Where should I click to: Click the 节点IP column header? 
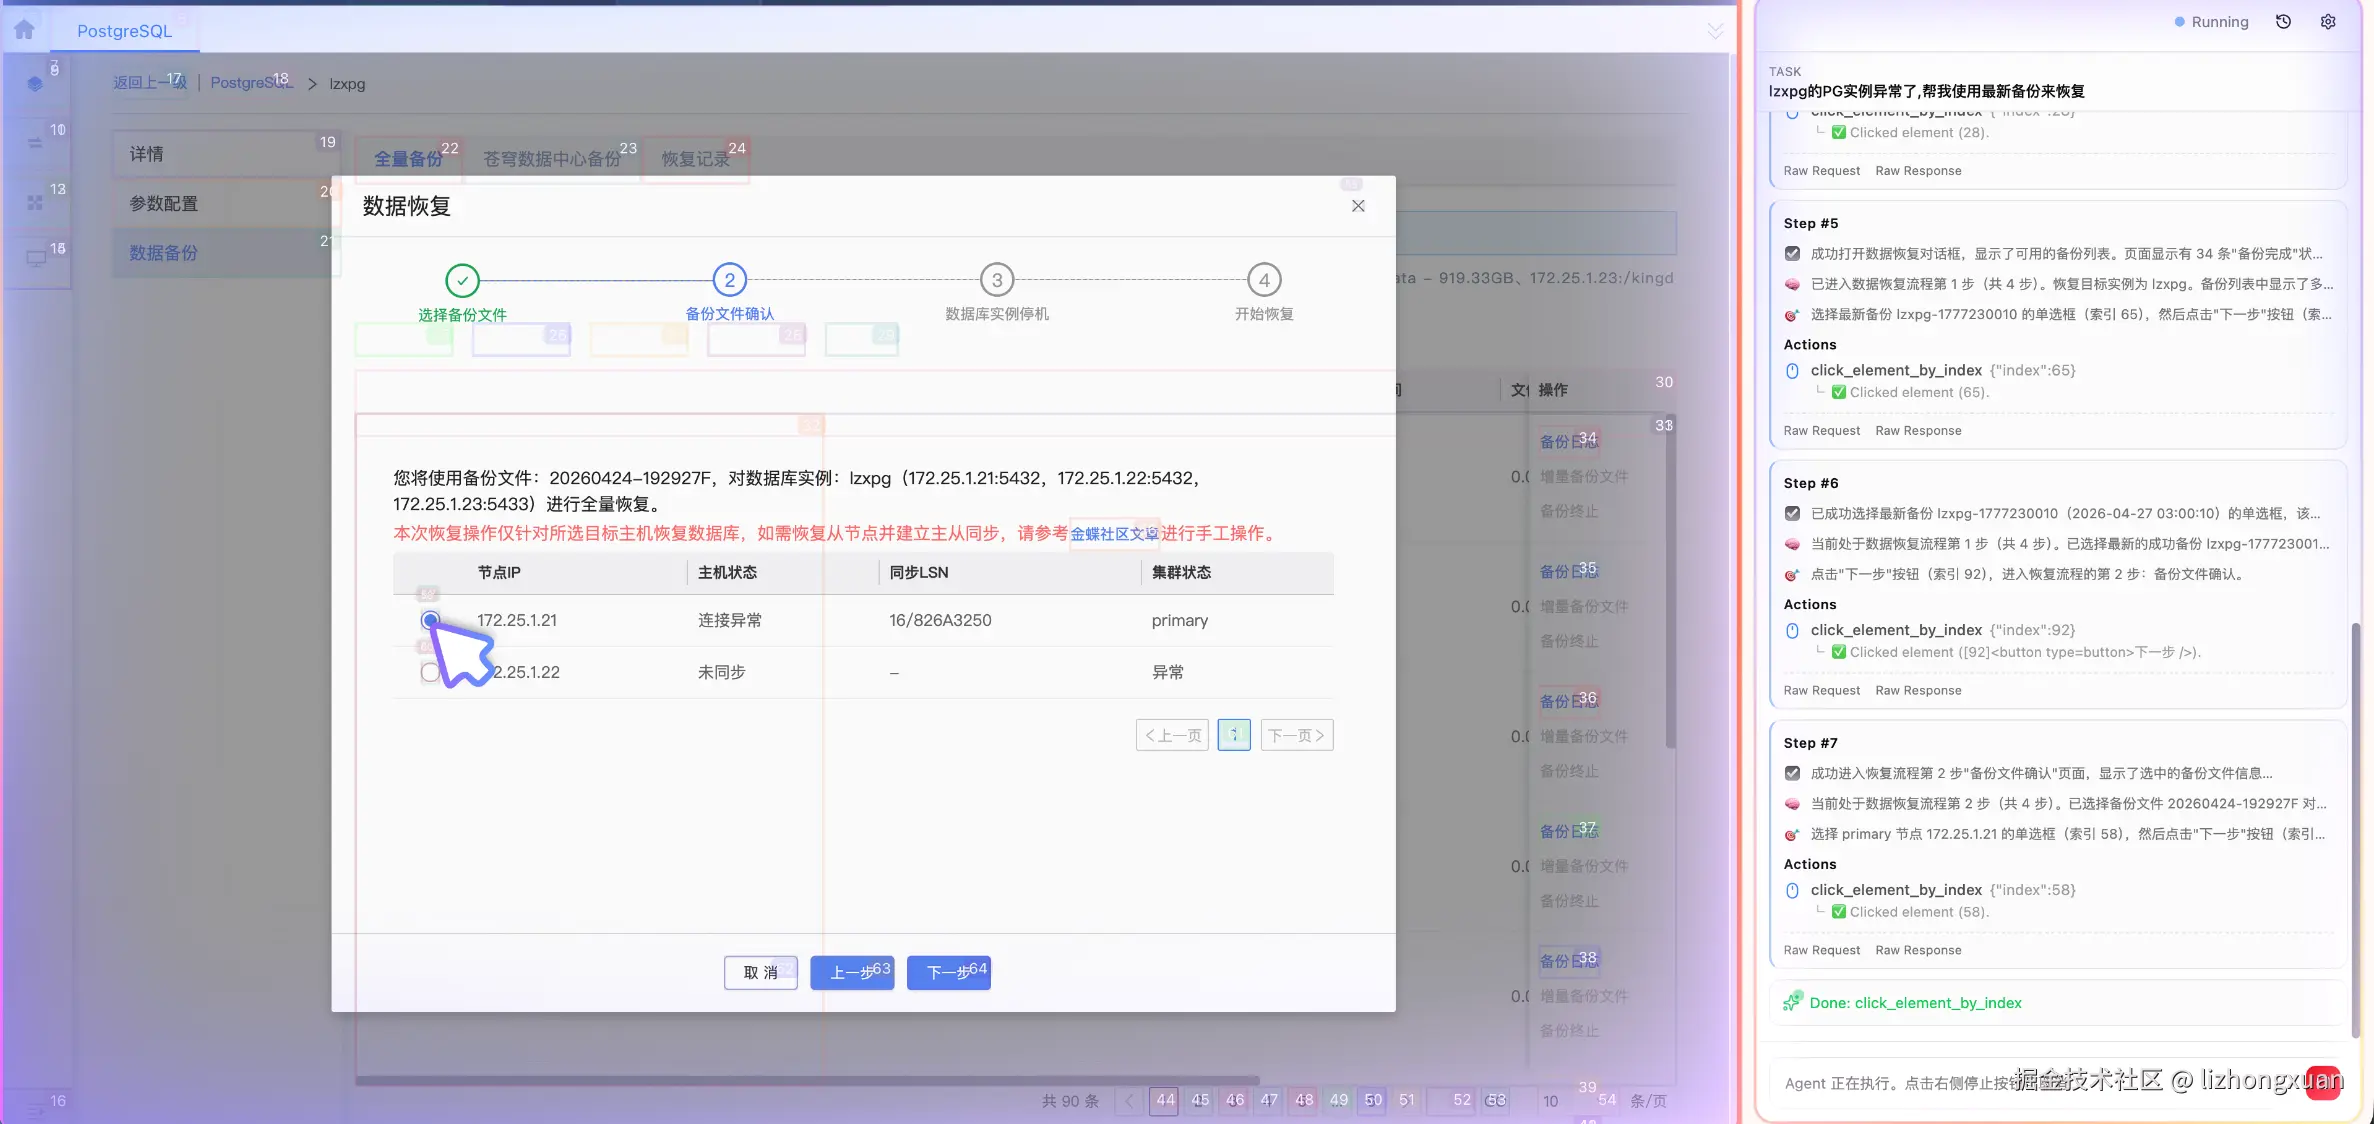(499, 573)
